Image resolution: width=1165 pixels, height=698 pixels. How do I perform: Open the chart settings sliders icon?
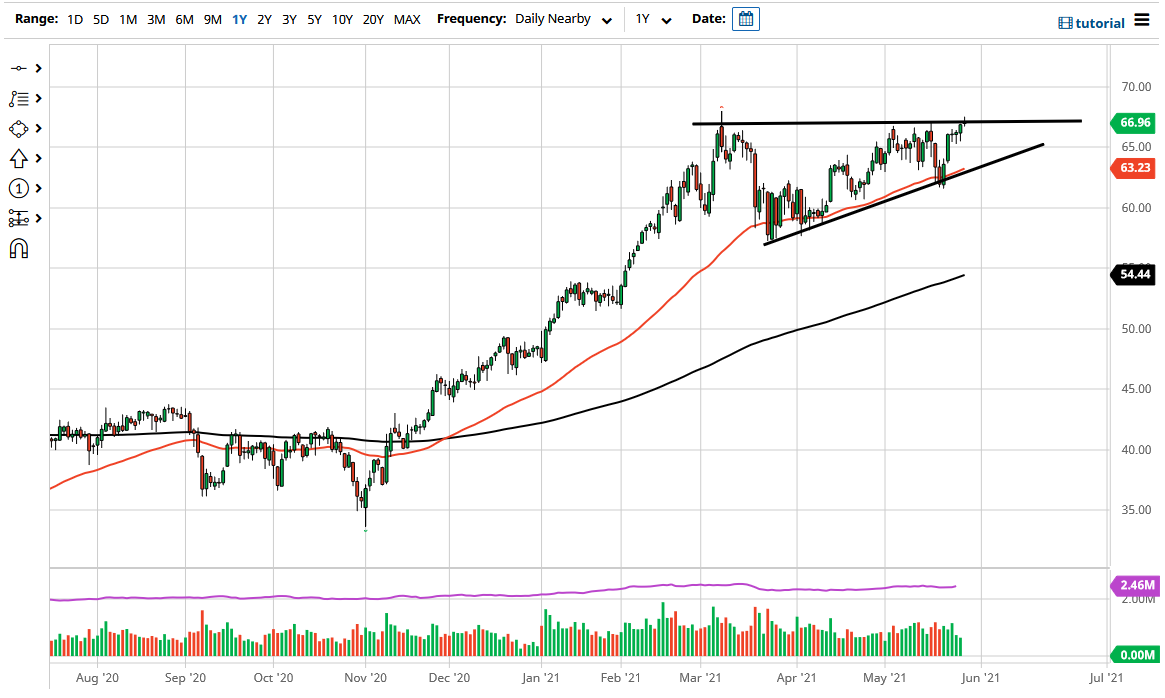tap(20, 218)
